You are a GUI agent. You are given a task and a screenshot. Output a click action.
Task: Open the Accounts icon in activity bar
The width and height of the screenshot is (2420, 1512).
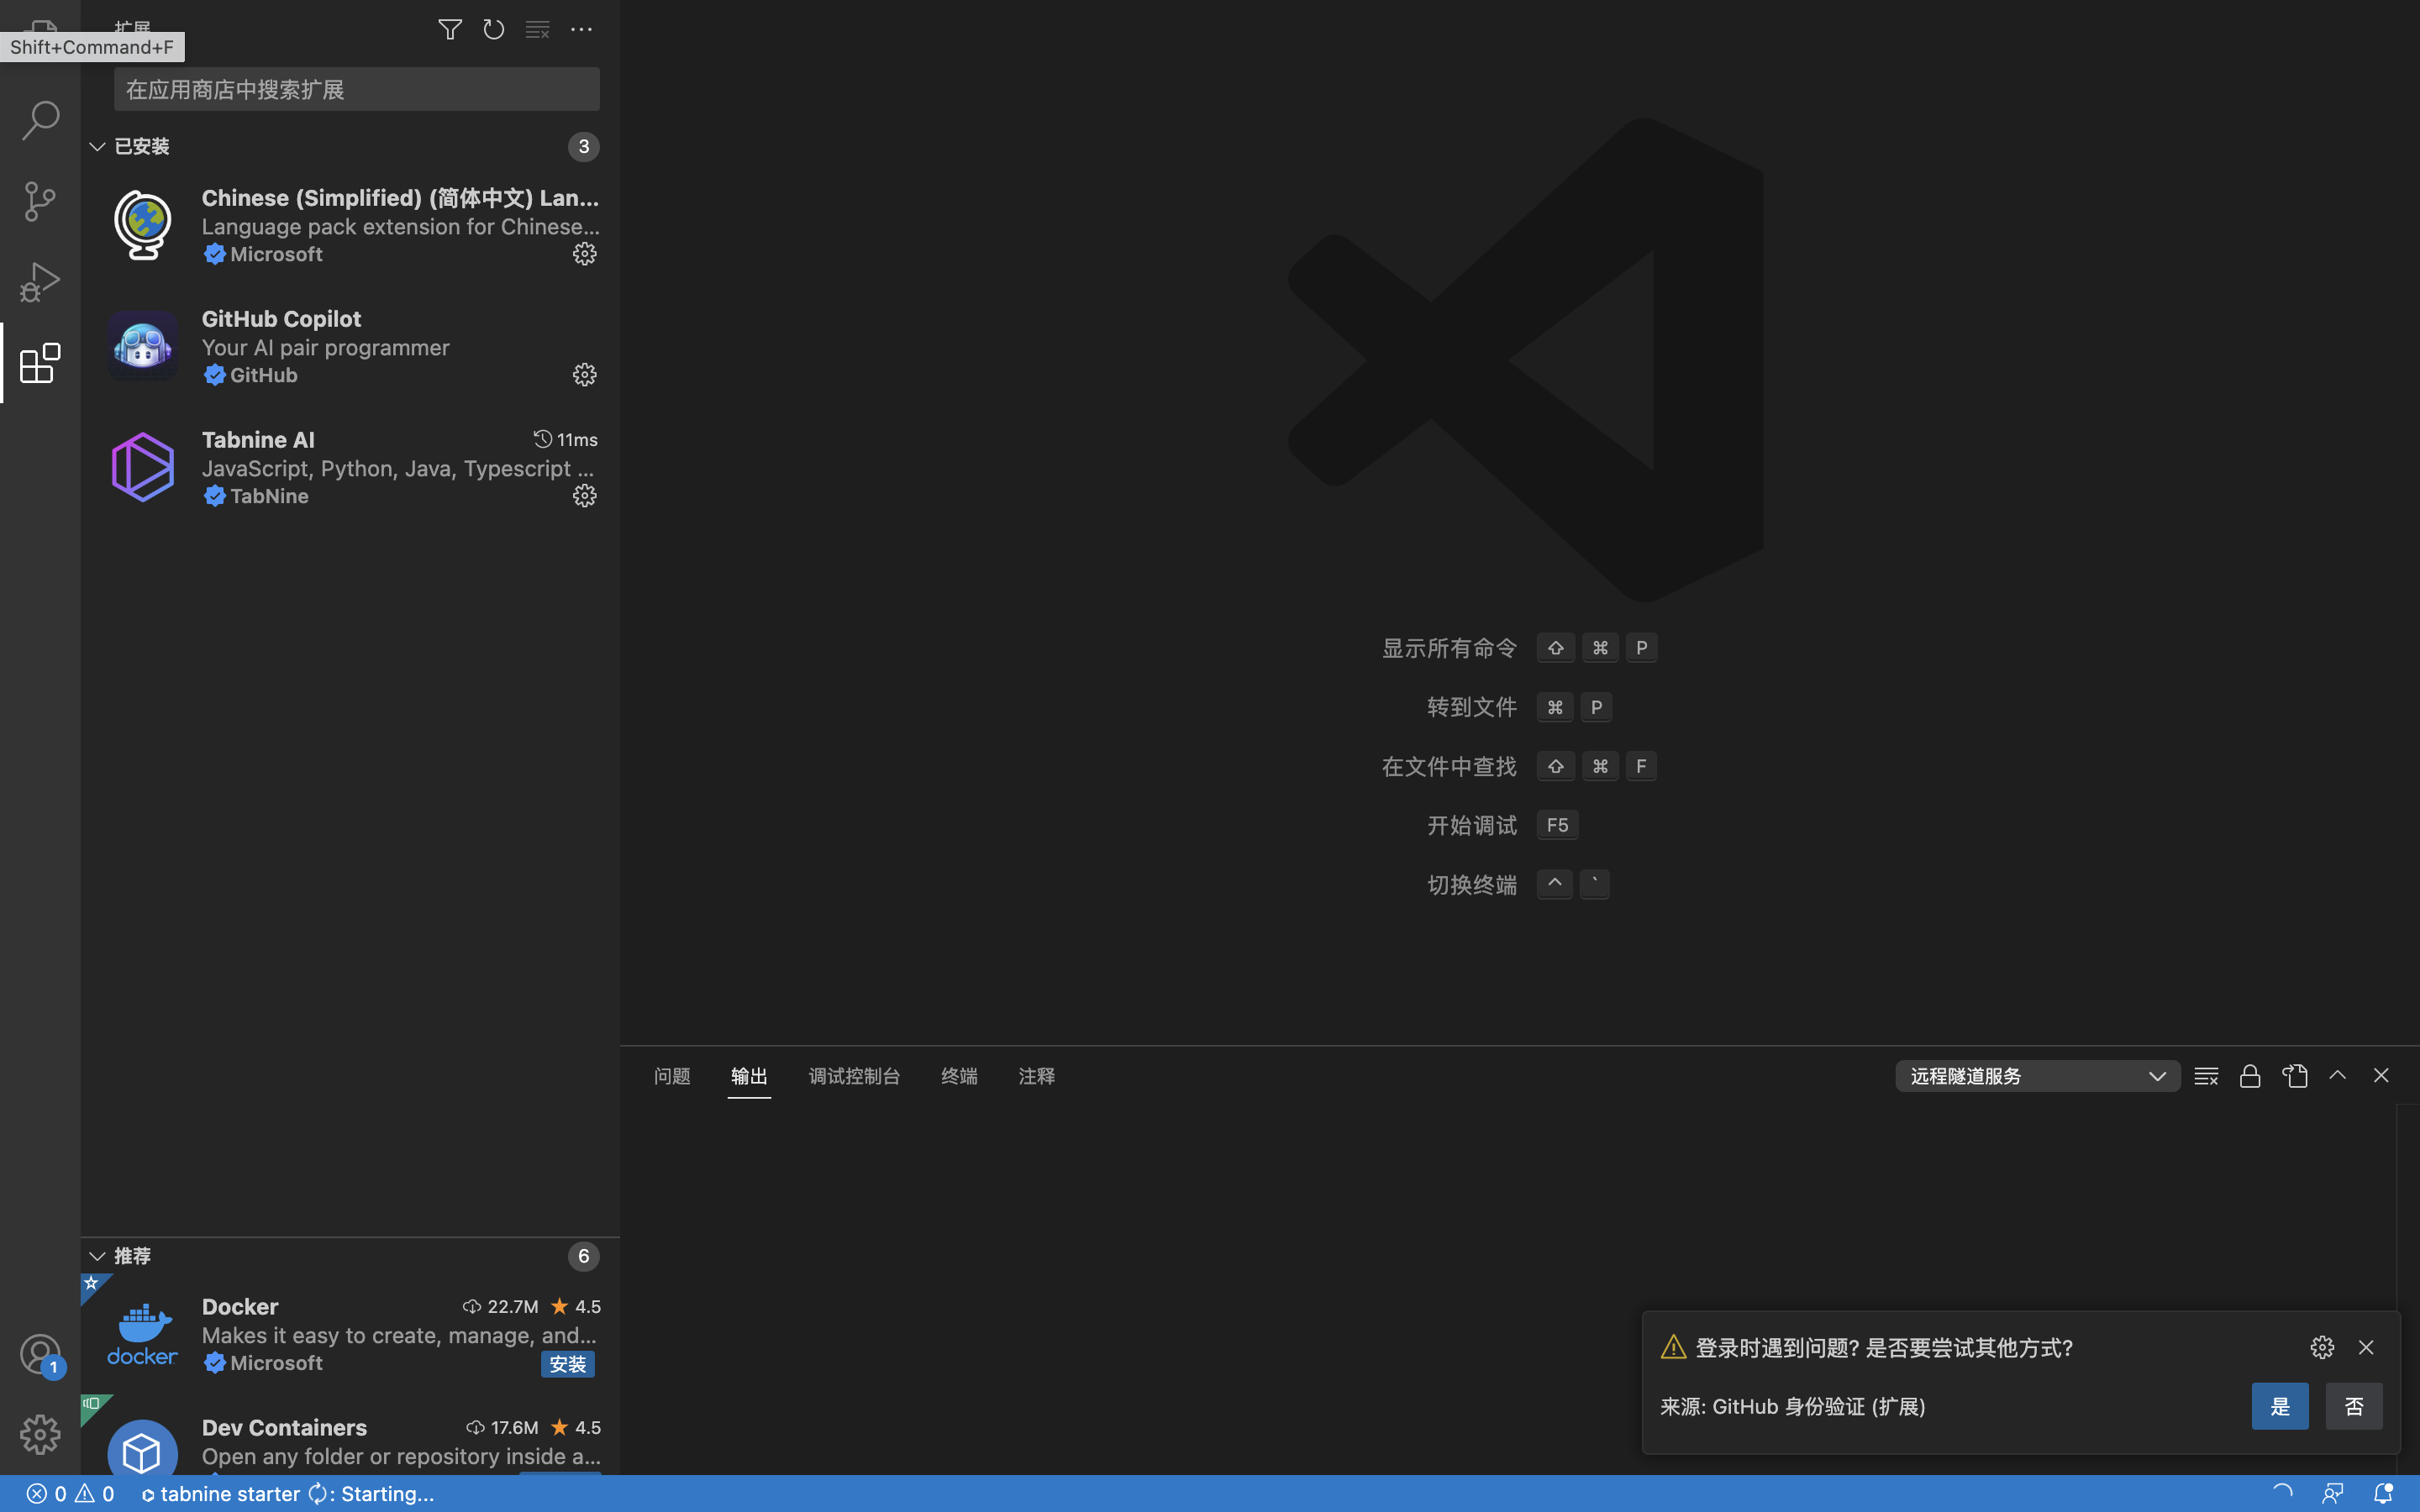[40, 1354]
